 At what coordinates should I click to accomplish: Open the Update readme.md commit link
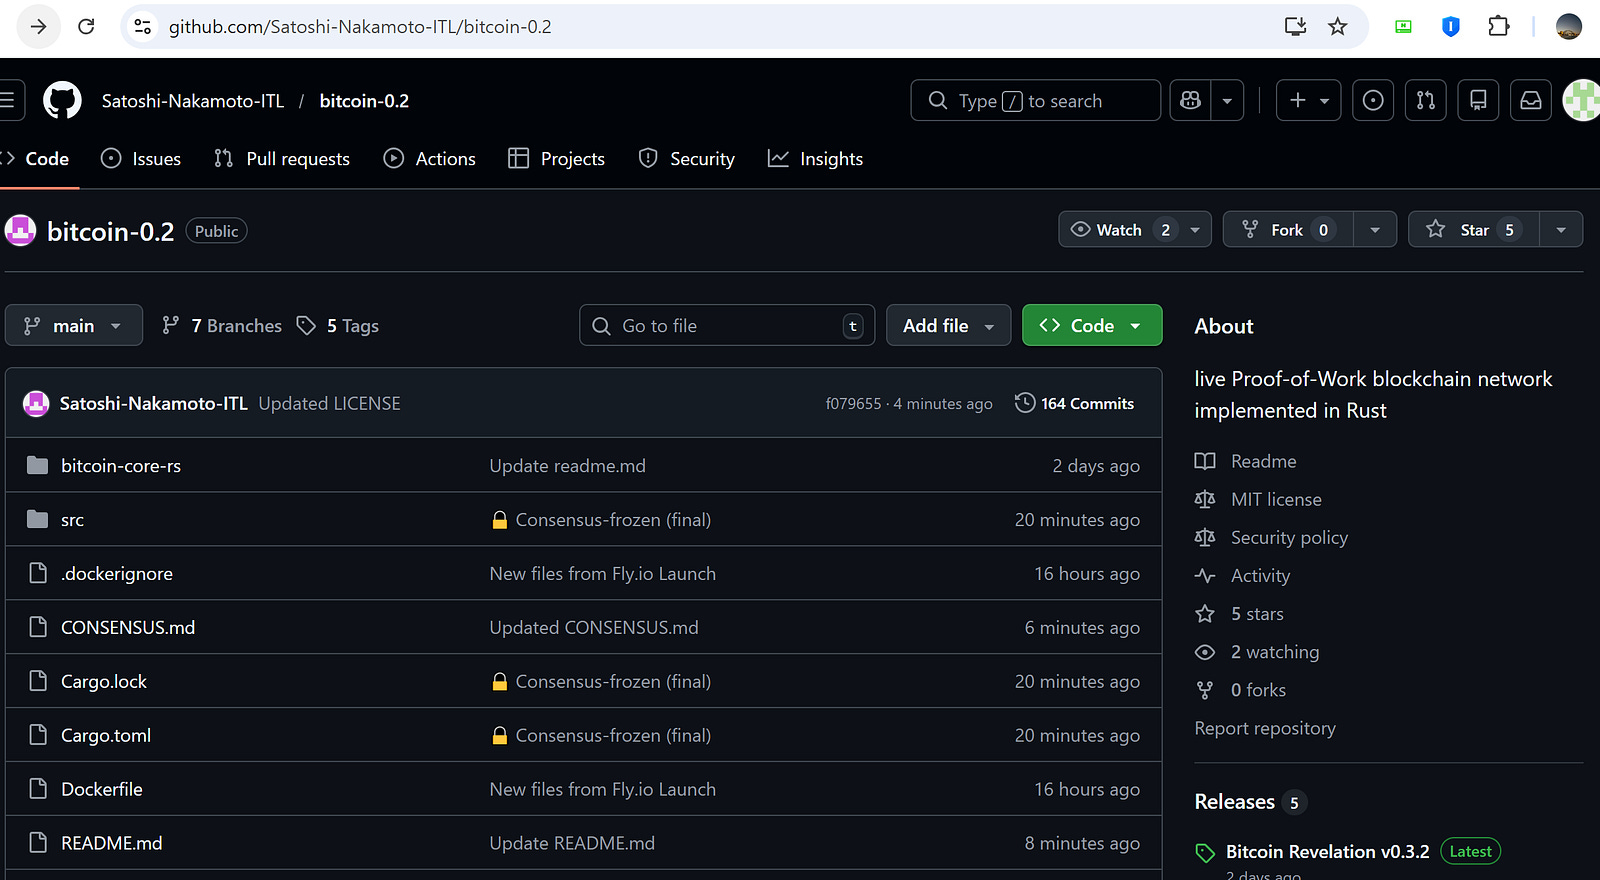tap(568, 466)
